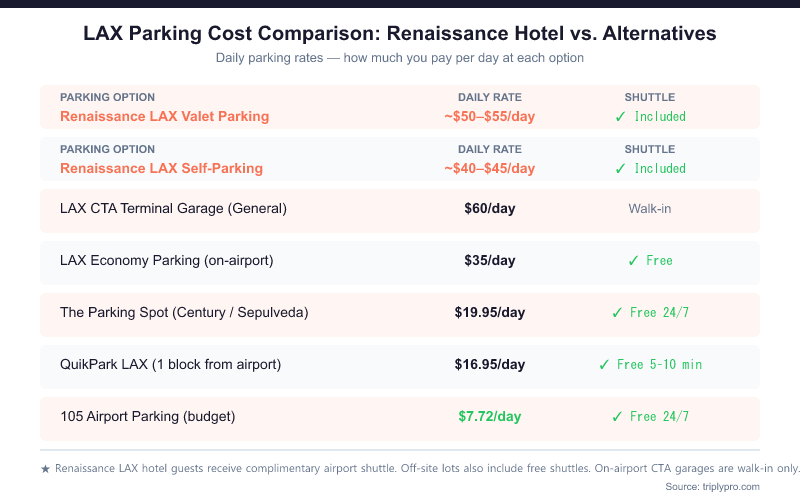Select QuikPark LAX row label

point(170,365)
